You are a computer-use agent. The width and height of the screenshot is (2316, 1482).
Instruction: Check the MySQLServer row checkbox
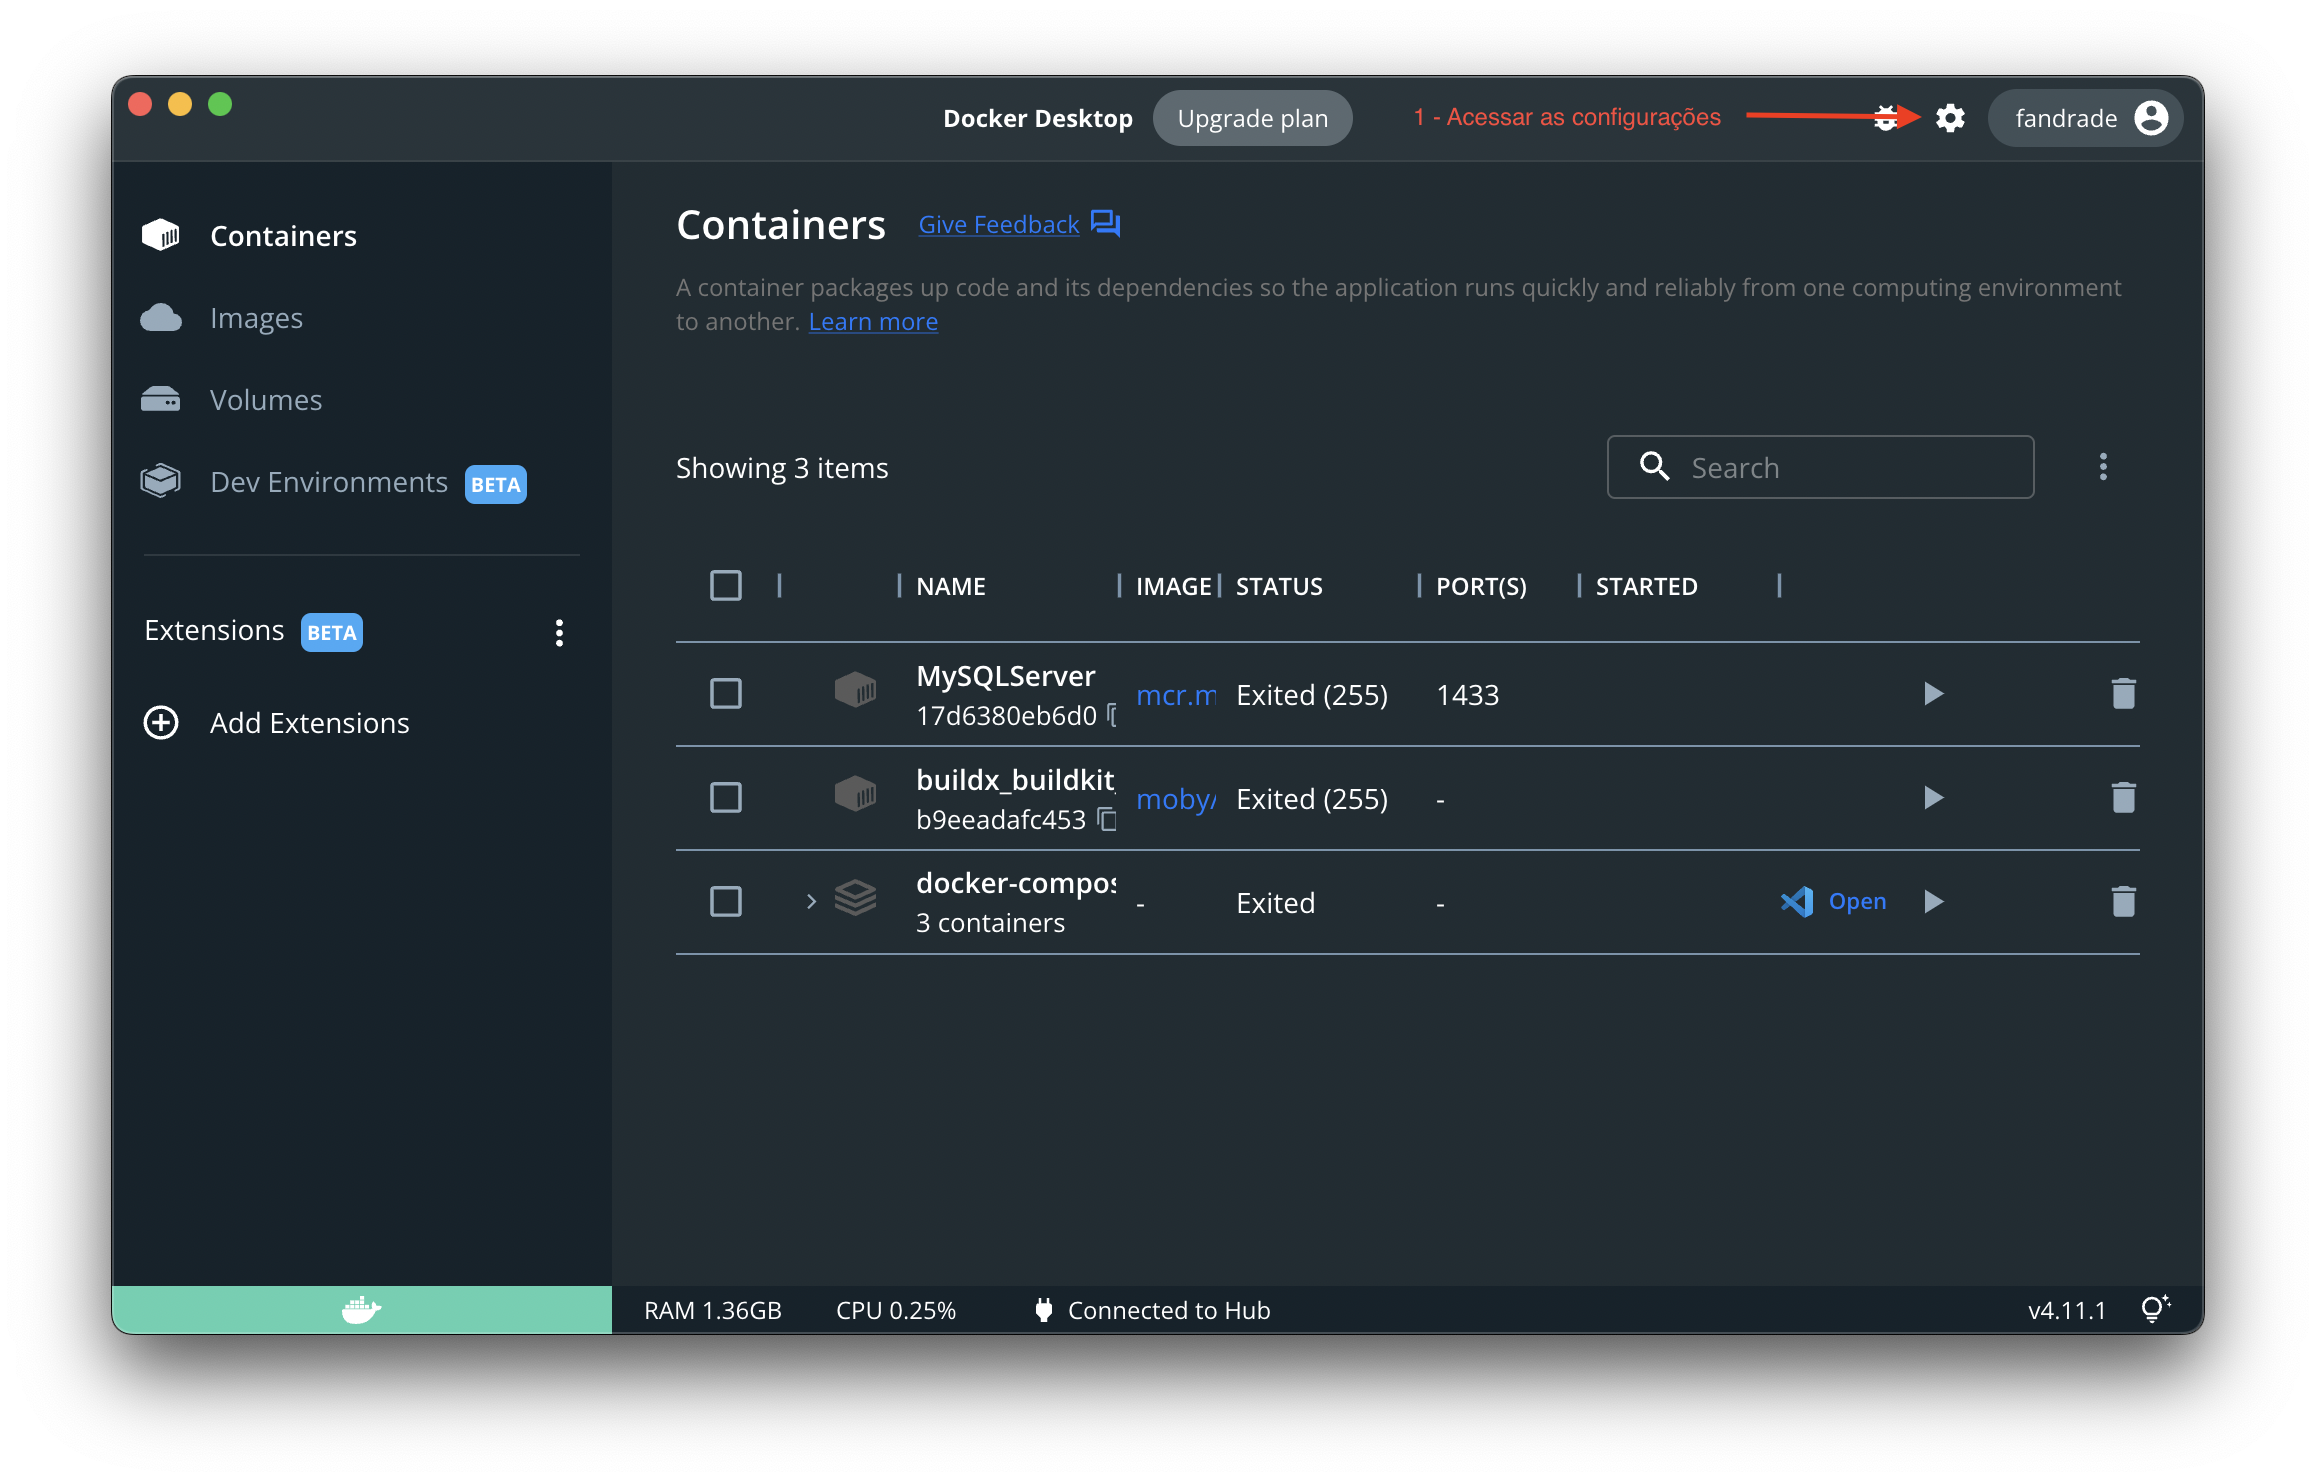coord(725,693)
